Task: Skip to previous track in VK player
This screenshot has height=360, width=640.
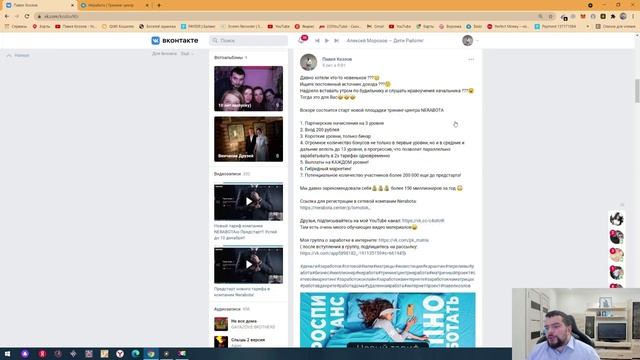Action: tap(317, 40)
